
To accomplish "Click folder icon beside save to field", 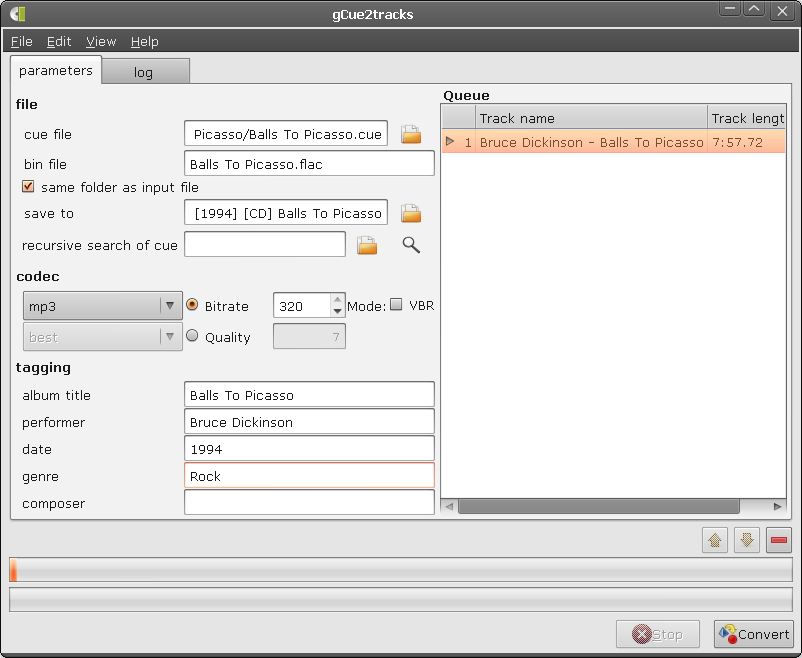I will [411, 213].
